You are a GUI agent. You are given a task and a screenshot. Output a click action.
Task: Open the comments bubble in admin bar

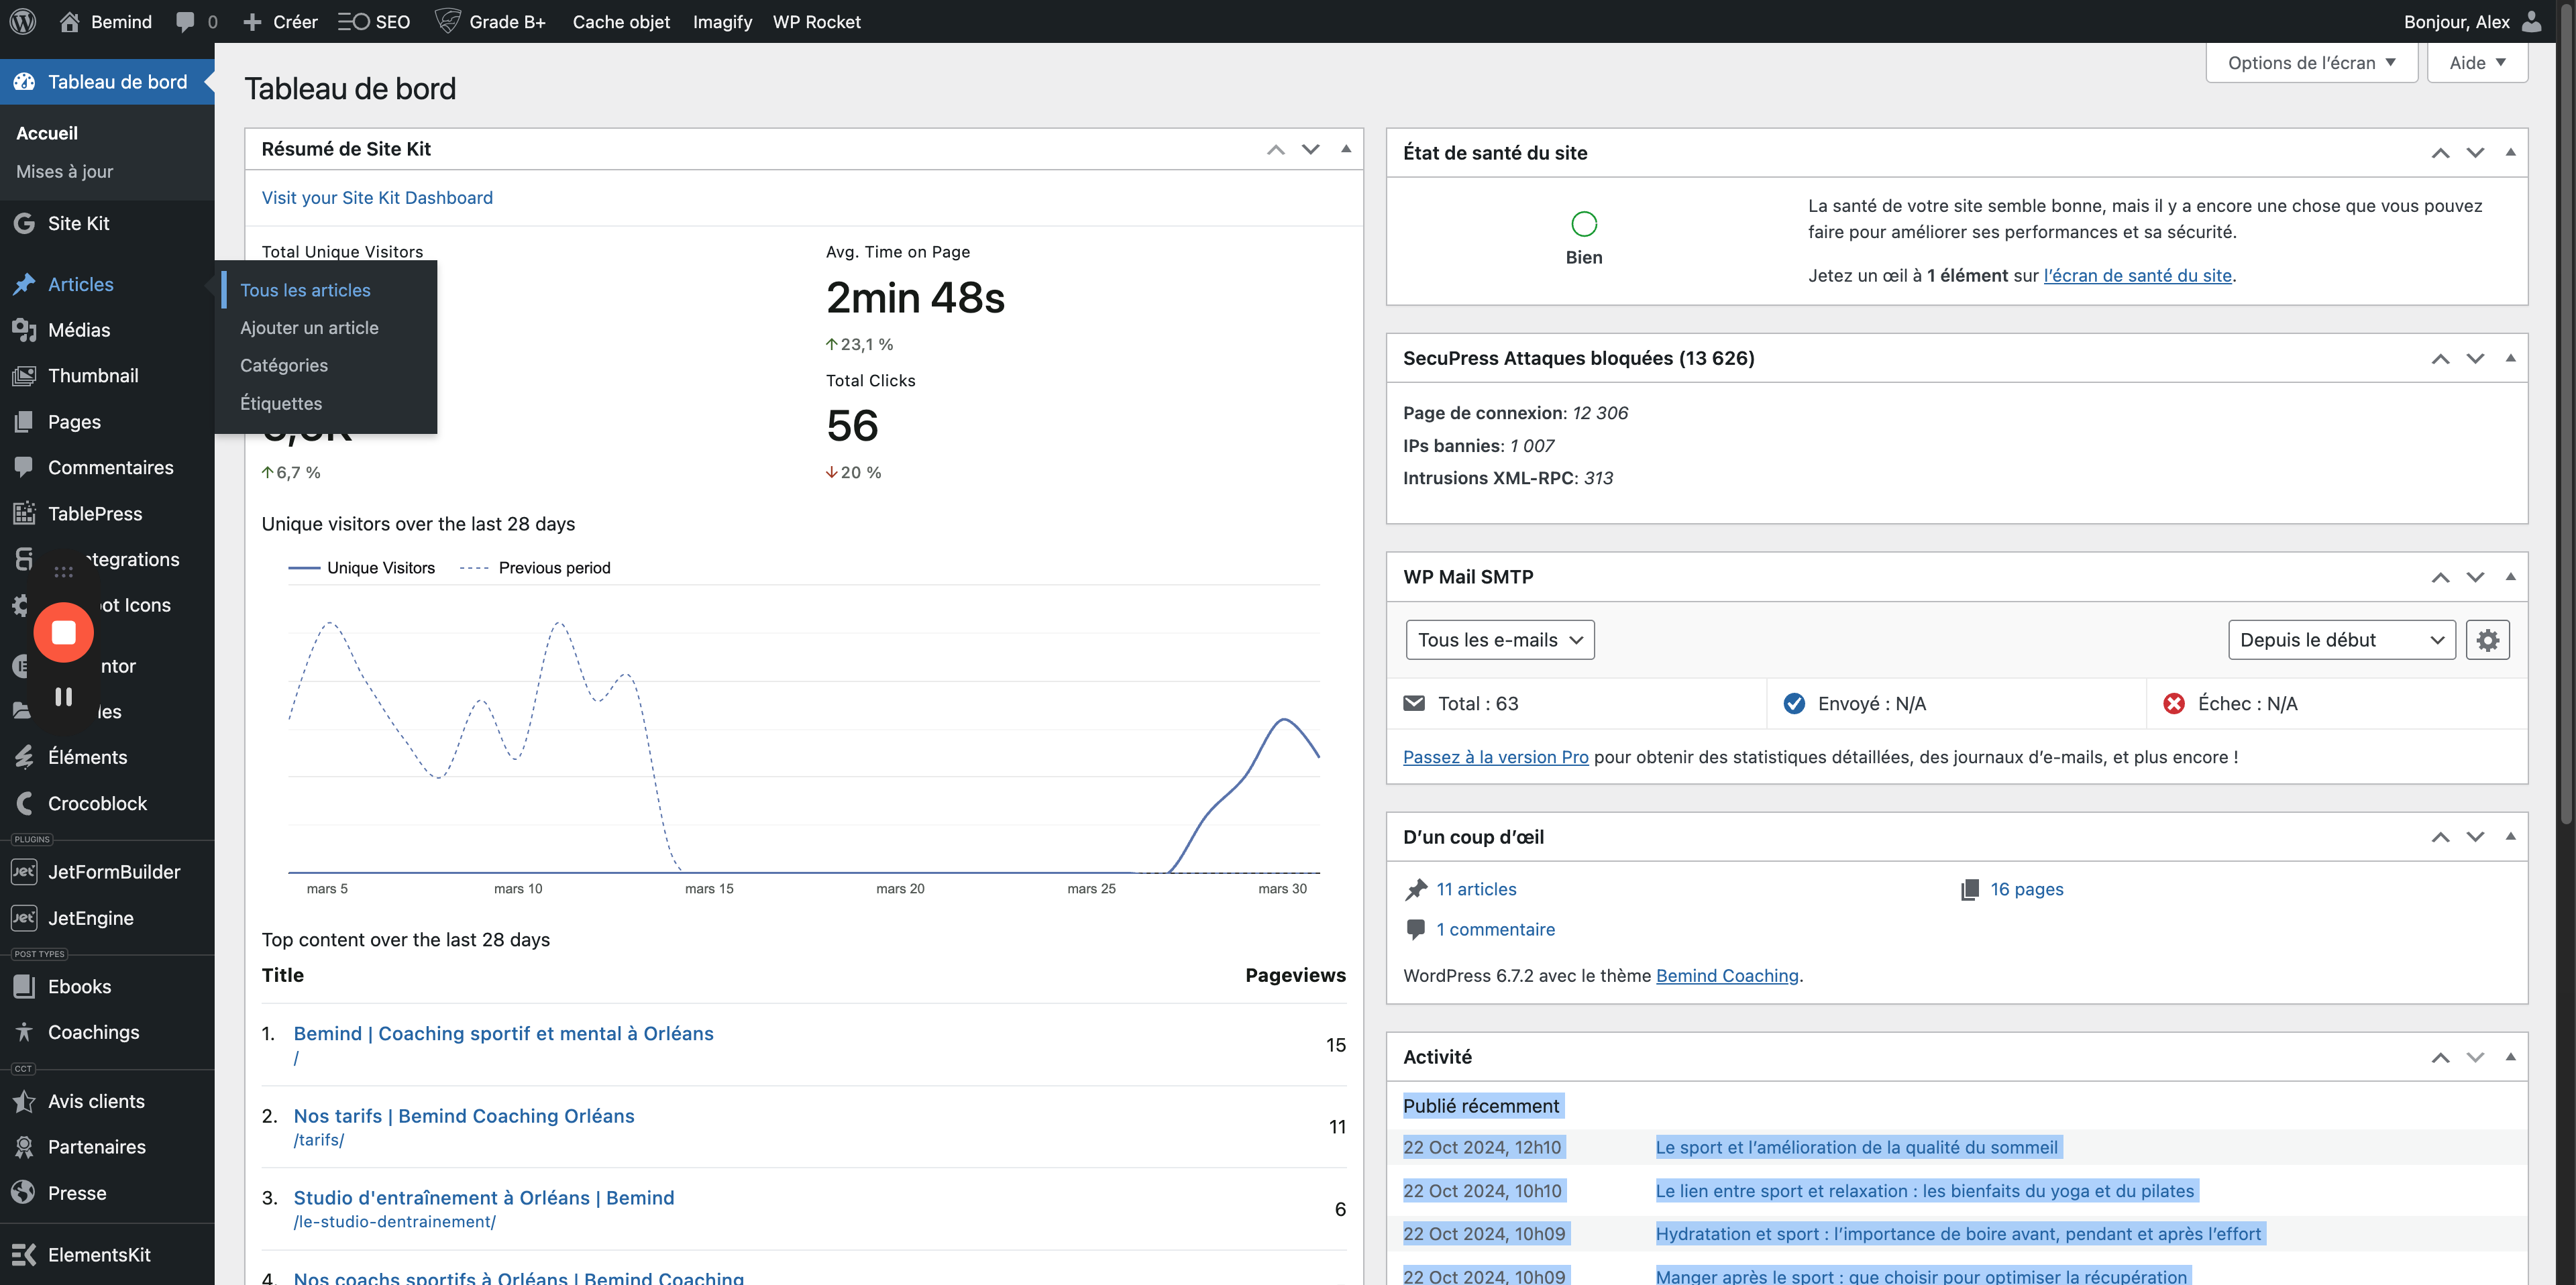pyautogui.click(x=185, y=21)
